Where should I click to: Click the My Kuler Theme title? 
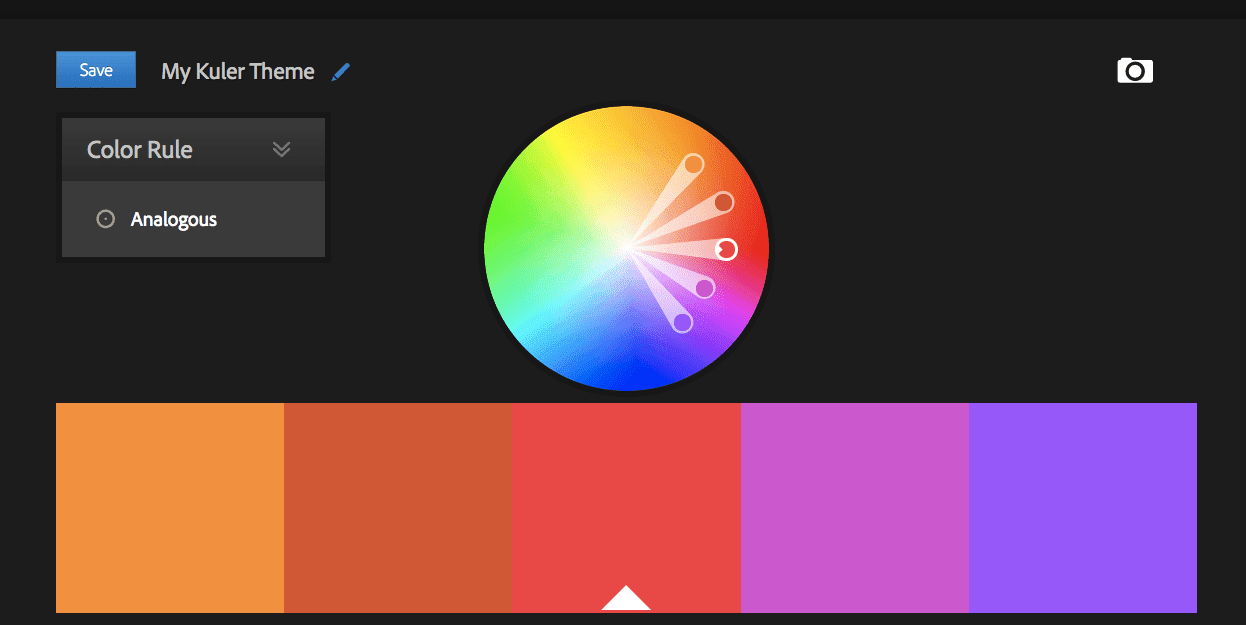click(x=237, y=70)
